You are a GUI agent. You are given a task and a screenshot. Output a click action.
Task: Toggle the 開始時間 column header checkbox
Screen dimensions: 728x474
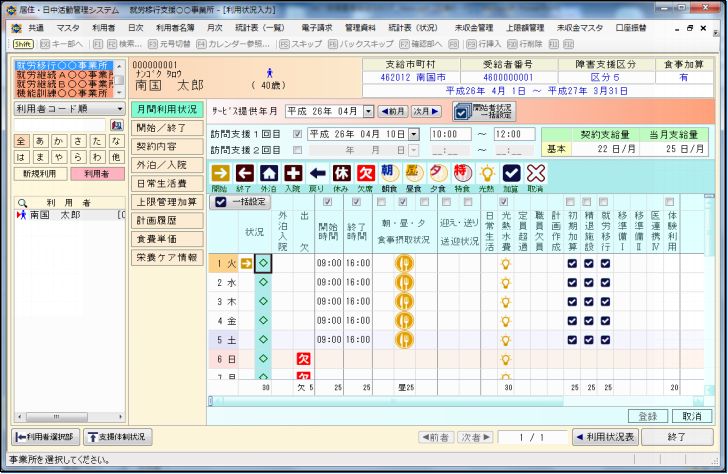[328, 202]
